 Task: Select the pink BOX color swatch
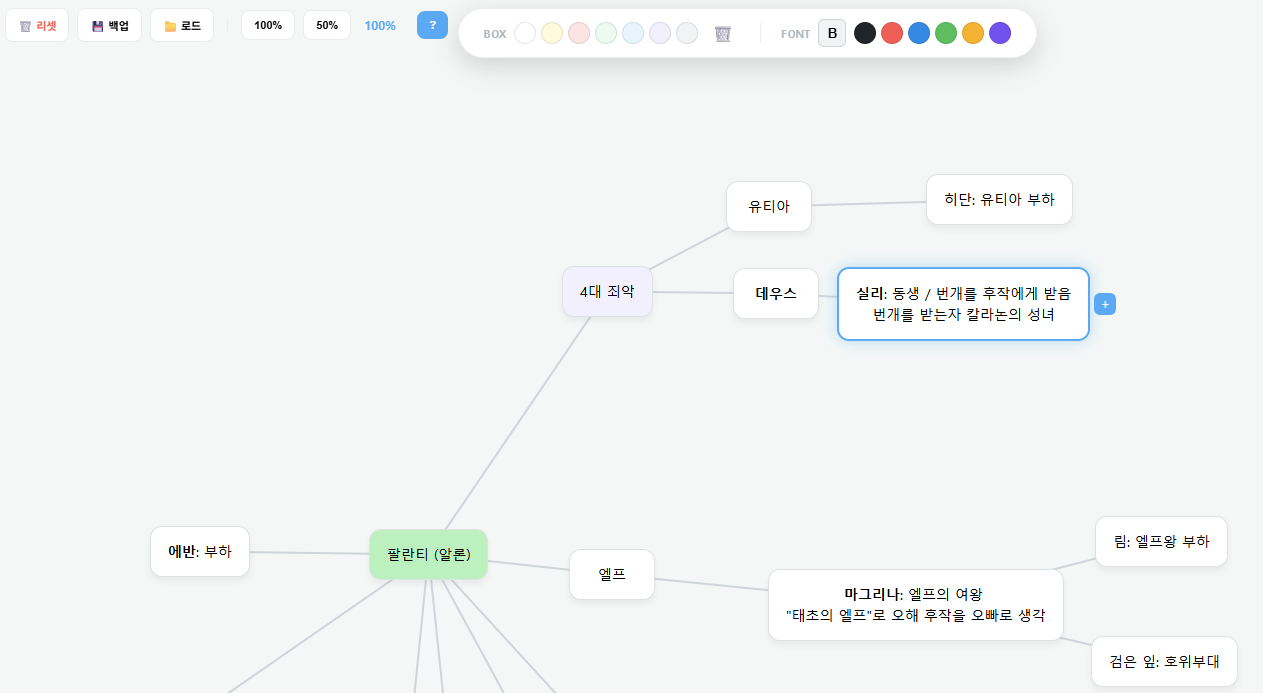[x=579, y=33]
